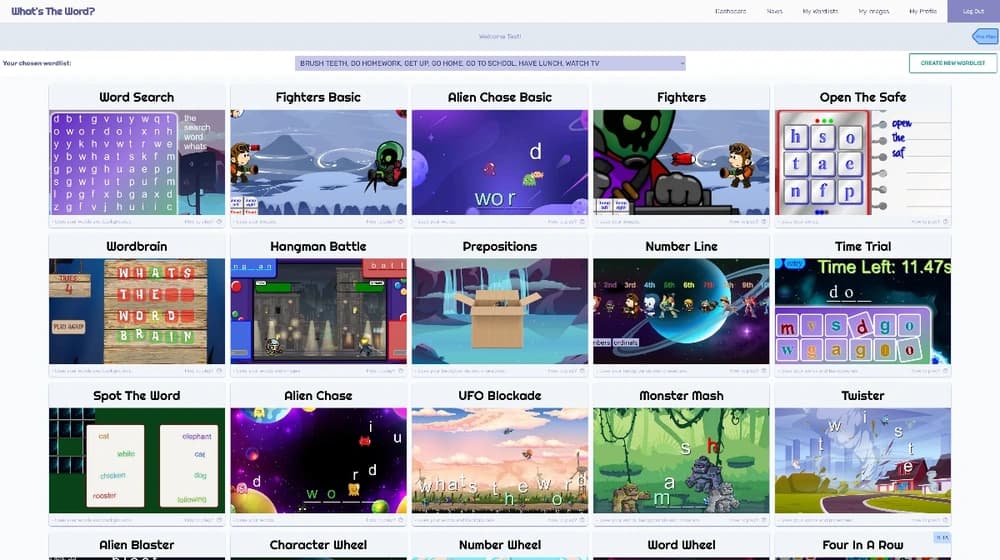This screenshot has width=1000, height=560.
Task: Open help icon on Fighters card
Action: pos(763,222)
